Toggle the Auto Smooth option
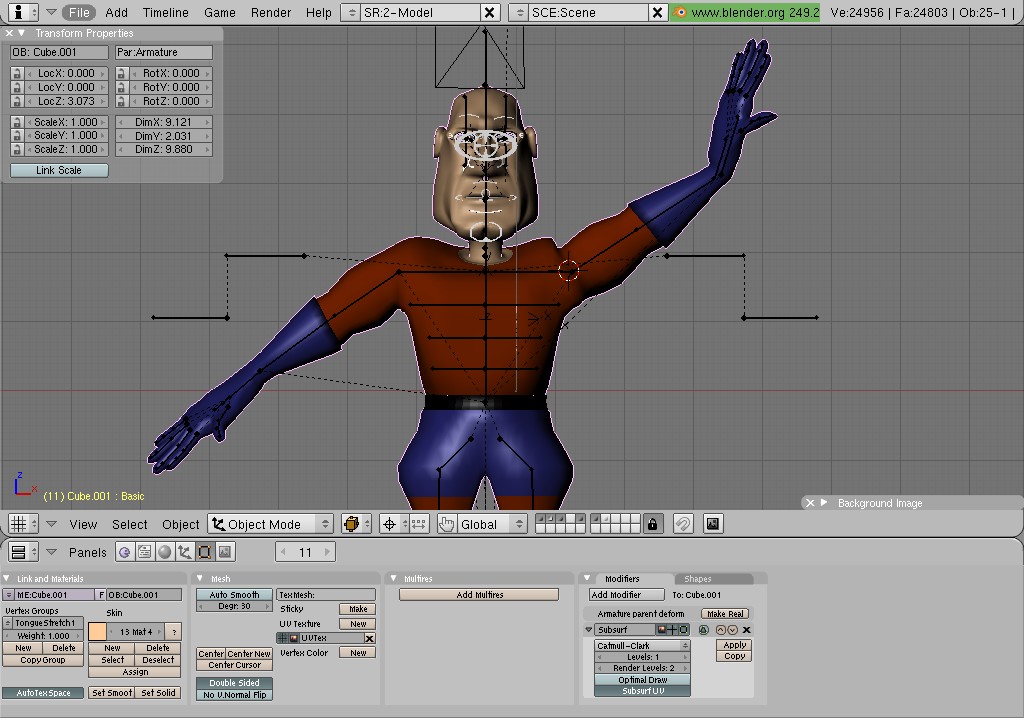The width and height of the screenshot is (1024, 718). tap(234, 595)
